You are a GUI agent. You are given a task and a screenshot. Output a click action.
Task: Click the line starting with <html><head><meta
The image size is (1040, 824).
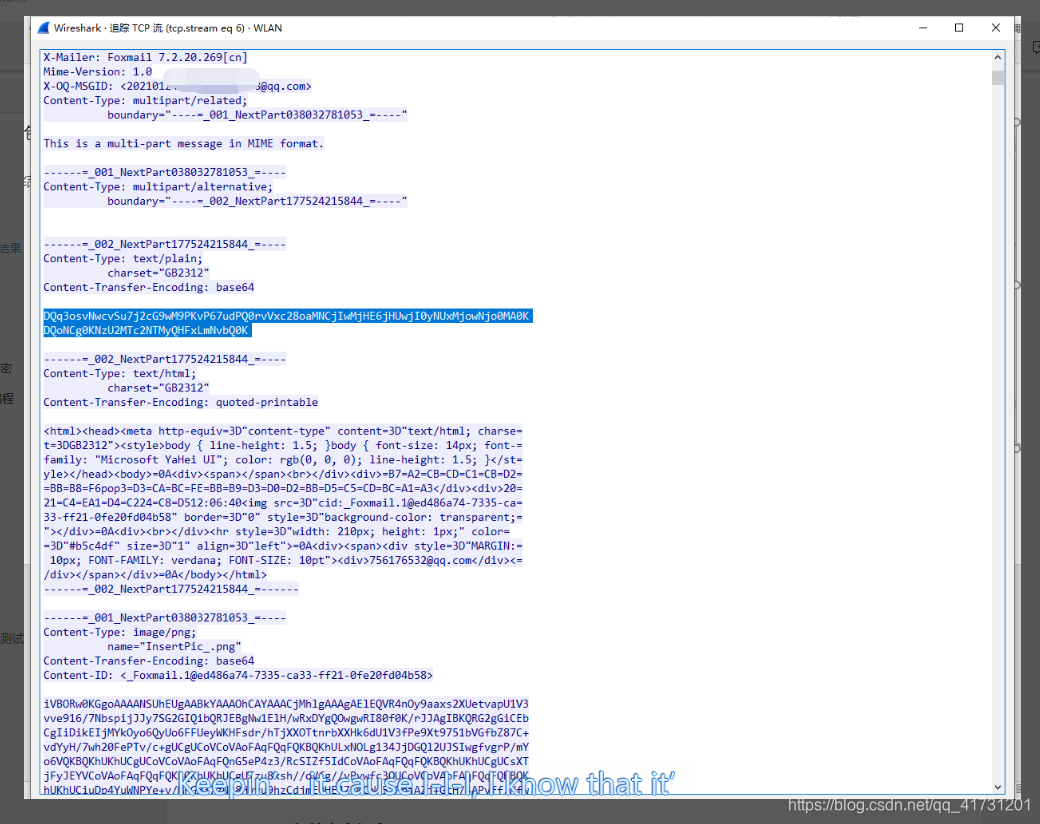click(283, 431)
